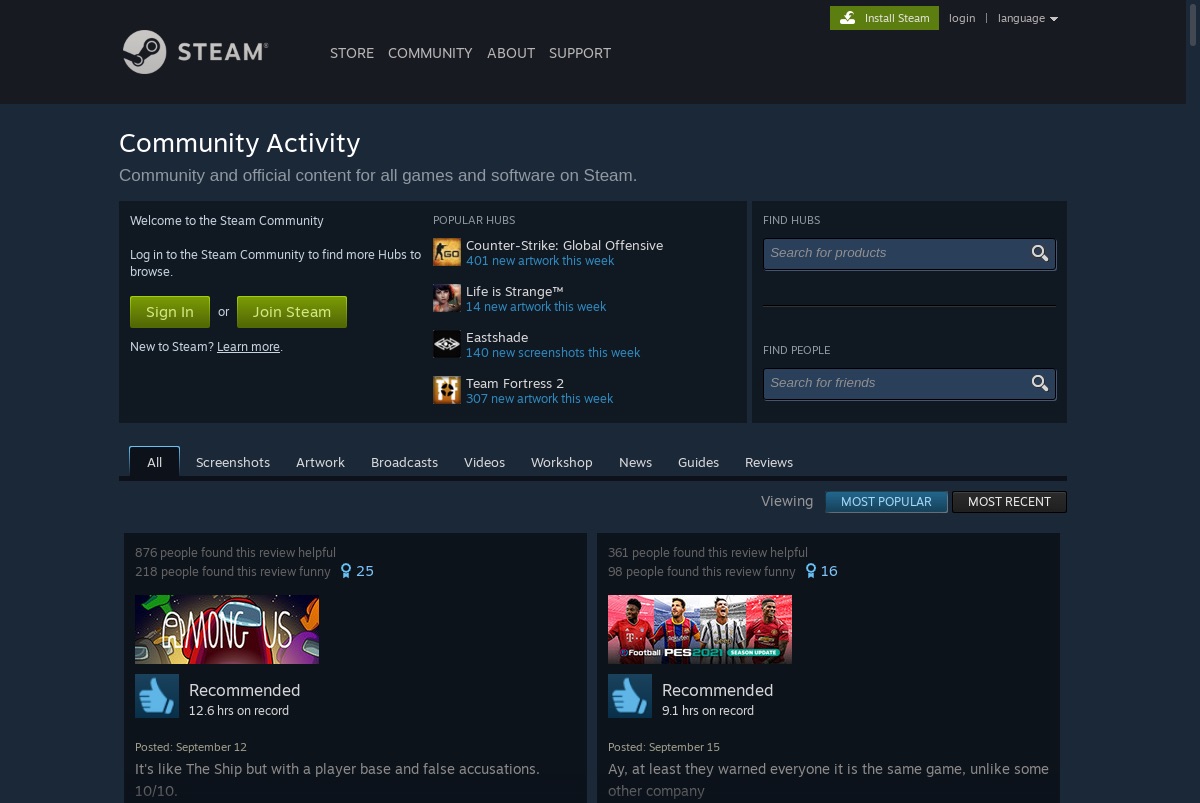Click thumbs-up icon on Among Us review
This screenshot has height=803, width=1200.
click(157, 696)
